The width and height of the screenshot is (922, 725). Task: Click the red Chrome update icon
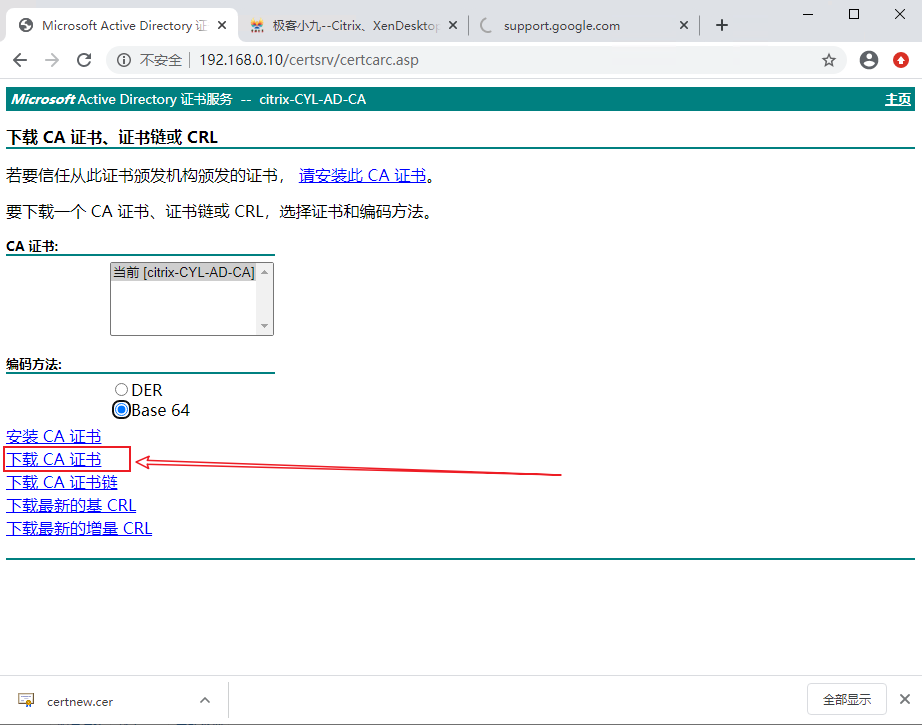[x=901, y=60]
